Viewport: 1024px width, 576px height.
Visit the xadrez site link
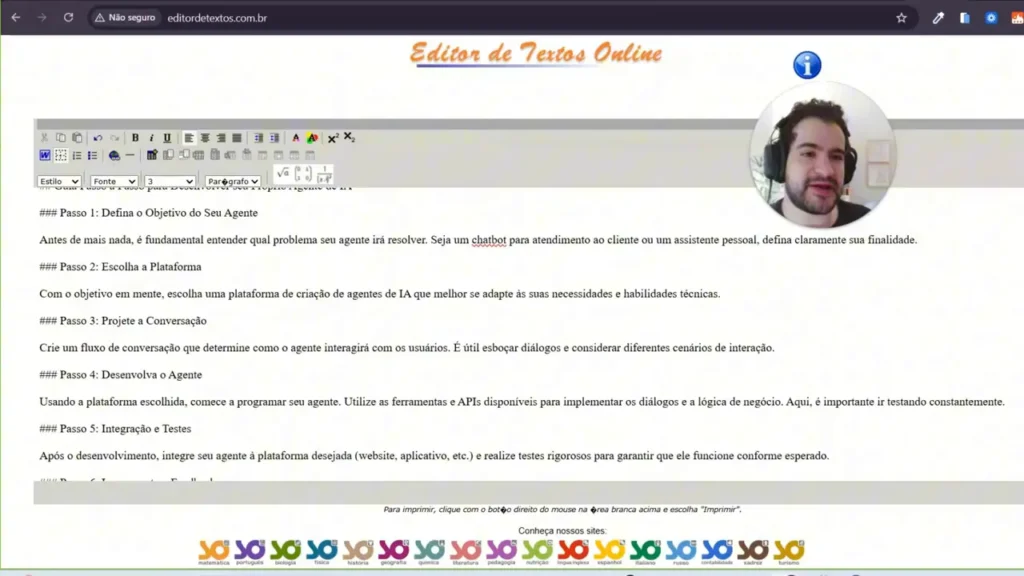click(752, 549)
